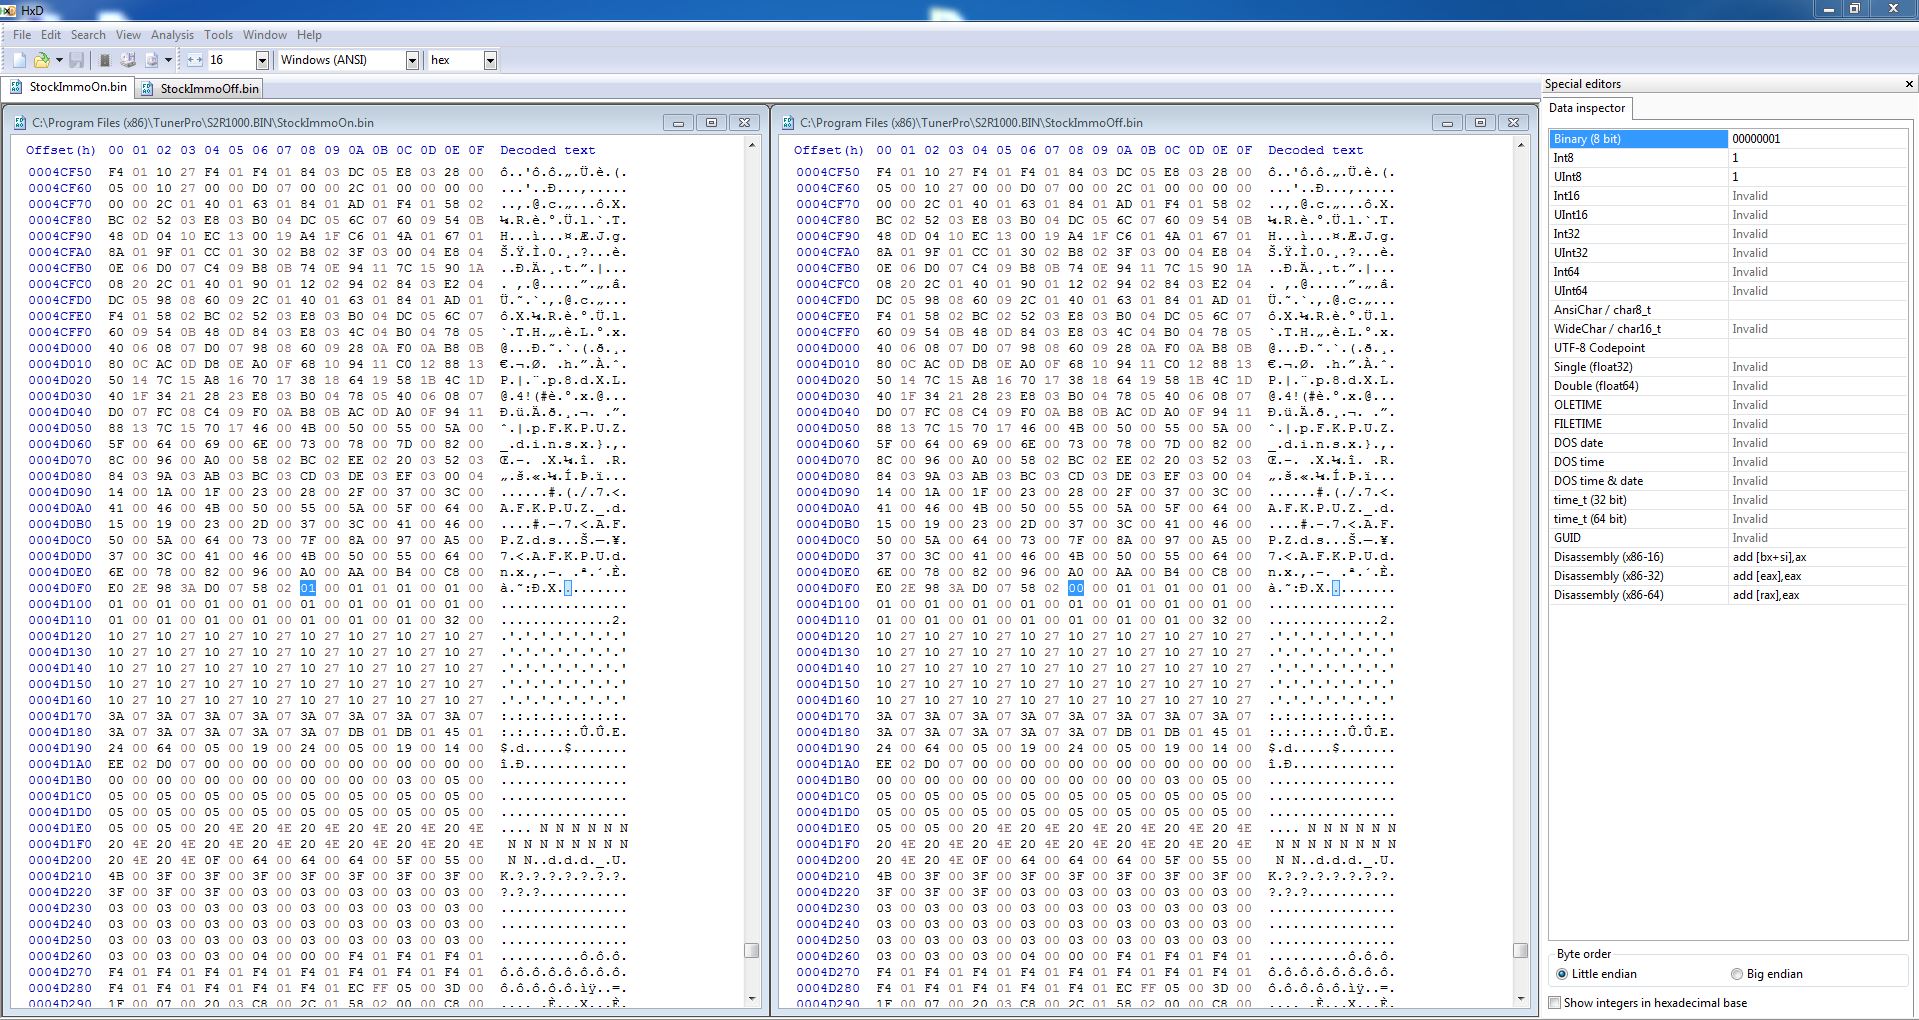The width and height of the screenshot is (1919, 1020).
Task: Open the Search menu
Action: click(88, 34)
